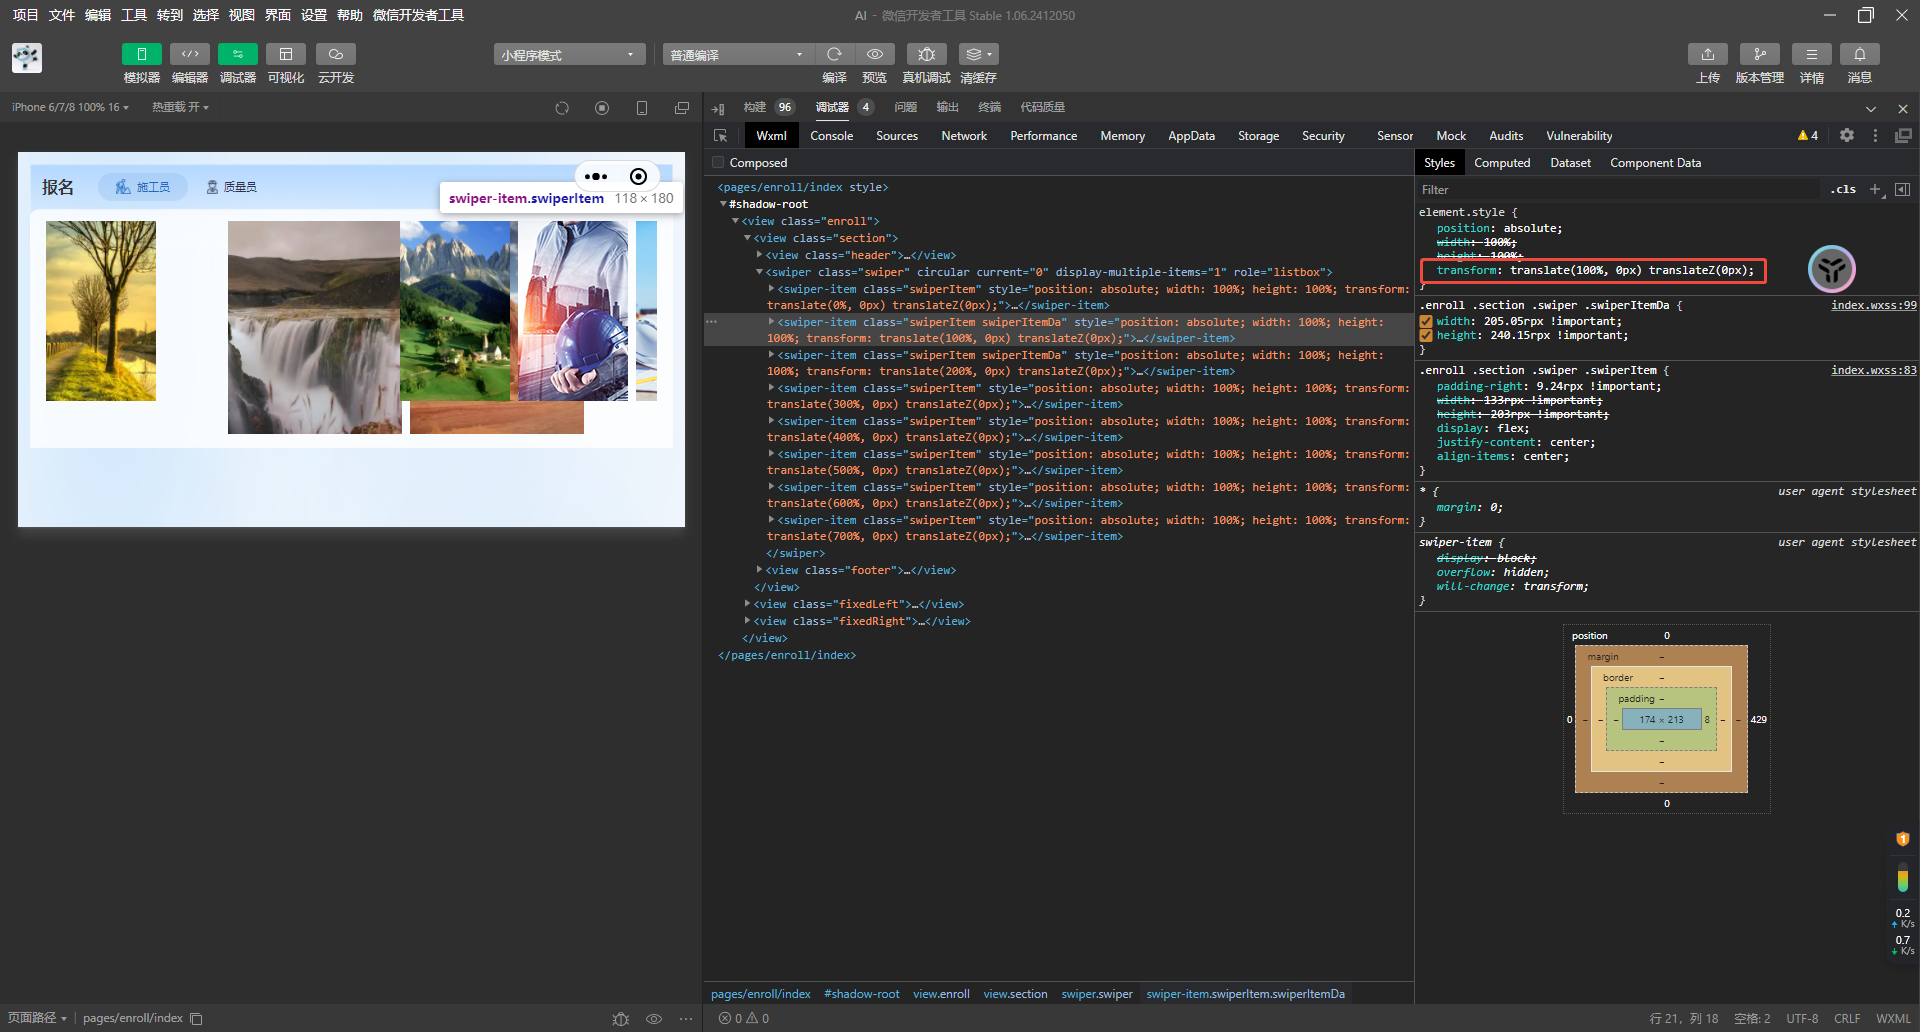Open the 代码质量 code quality tab
This screenshot has height=1032, width=1920.
pyautogui.click(x=1043, y=107)
